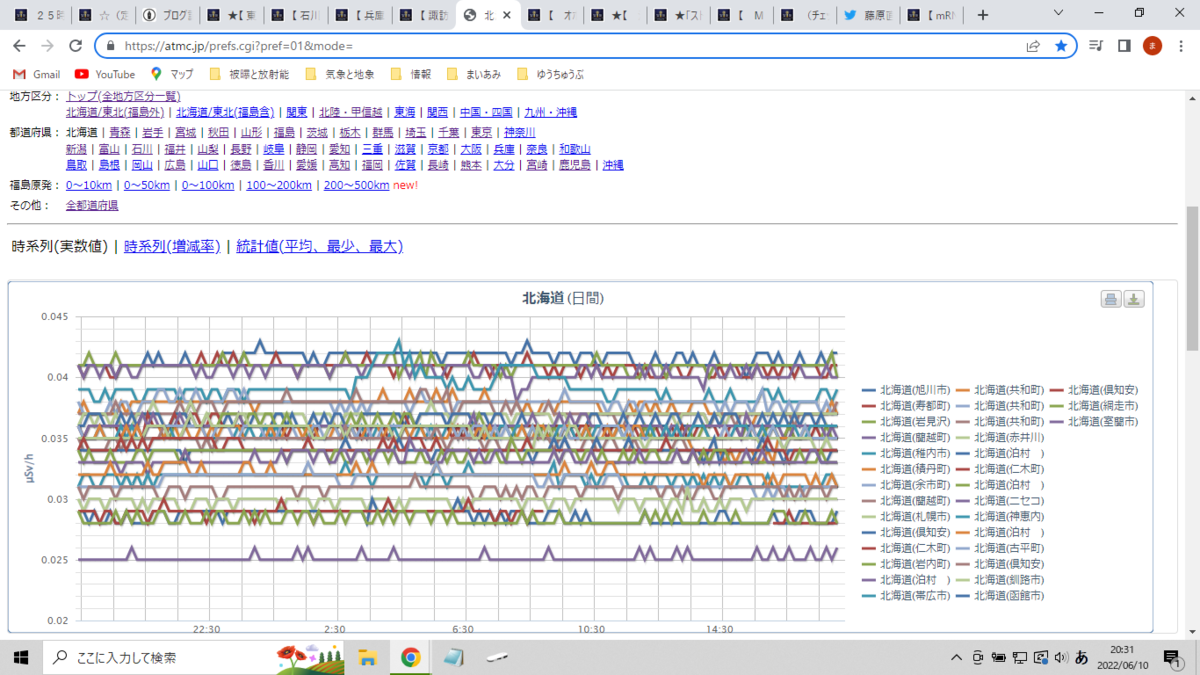Screen dimensions: 1200x675
Task: Open 時系列(増減率) link
Action: 172,246
